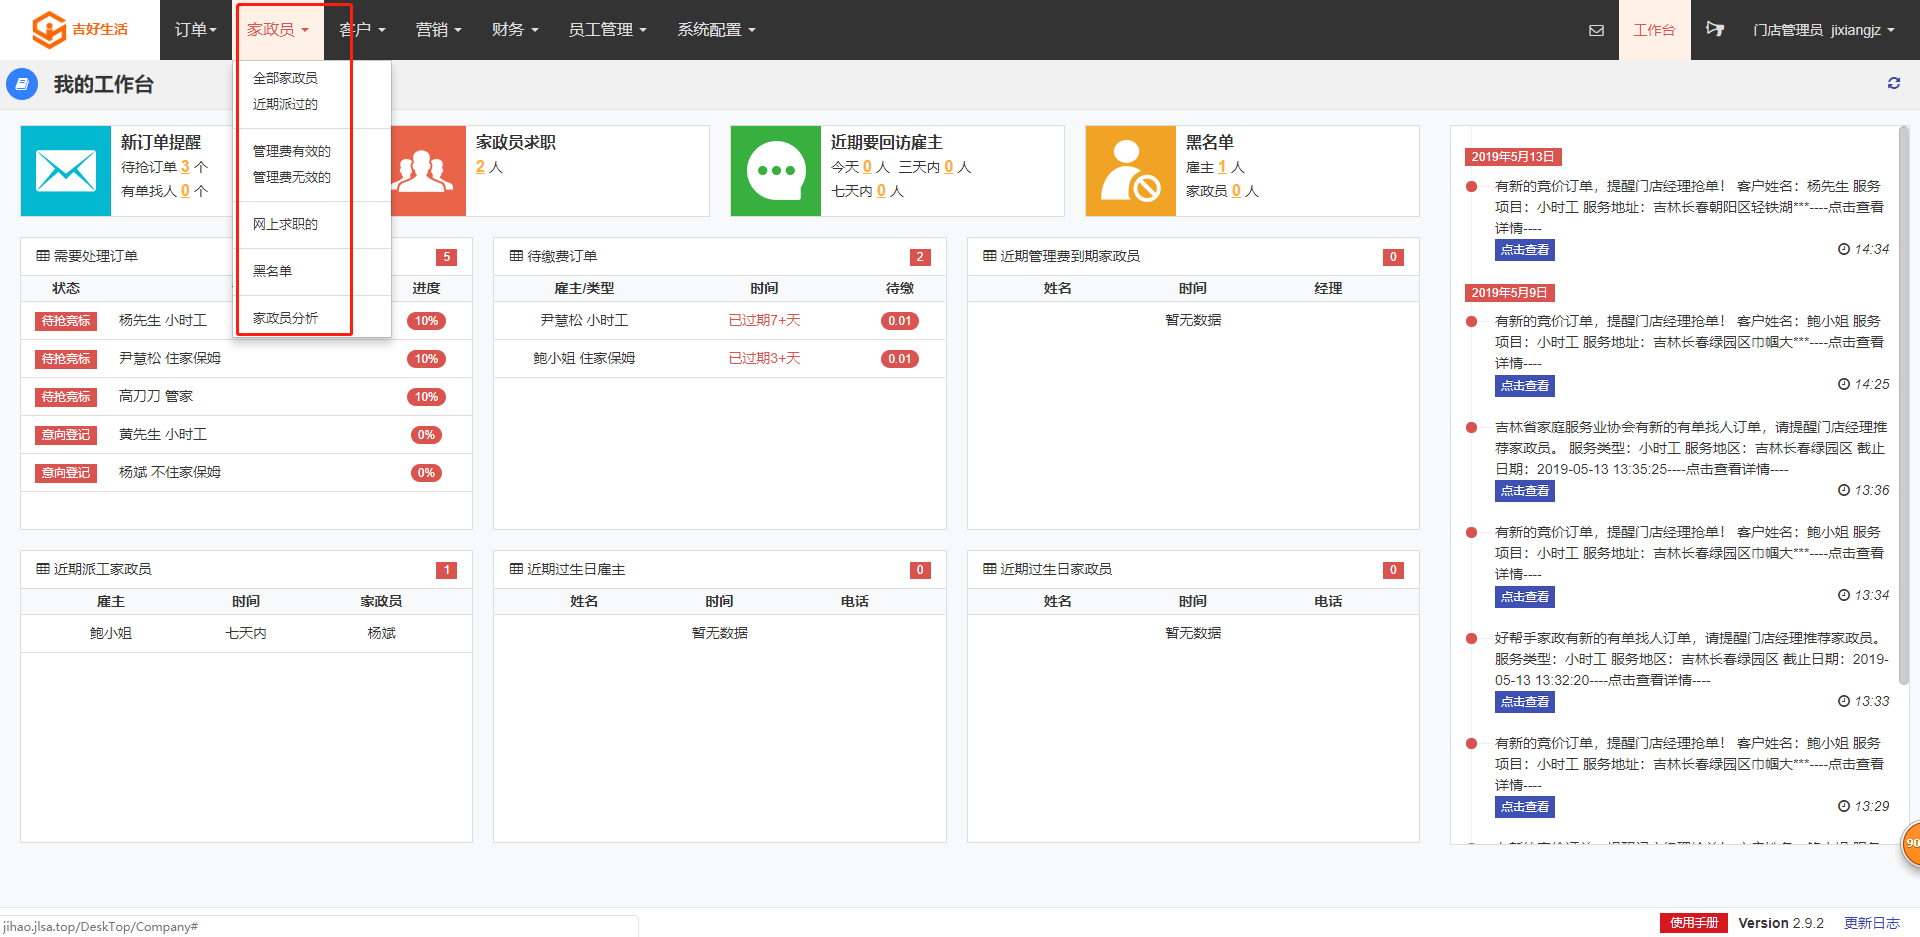Screen dimensions: 1920x937
Task: Click the clock icon next to 14:34
Action: 1844,249
